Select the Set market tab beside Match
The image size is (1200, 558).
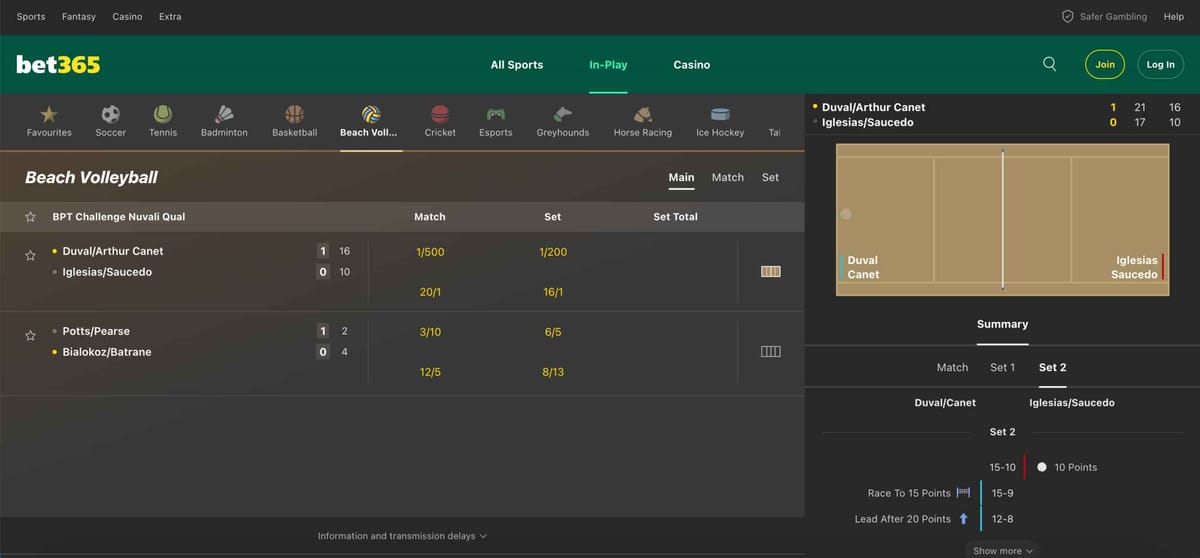(770, 177)
